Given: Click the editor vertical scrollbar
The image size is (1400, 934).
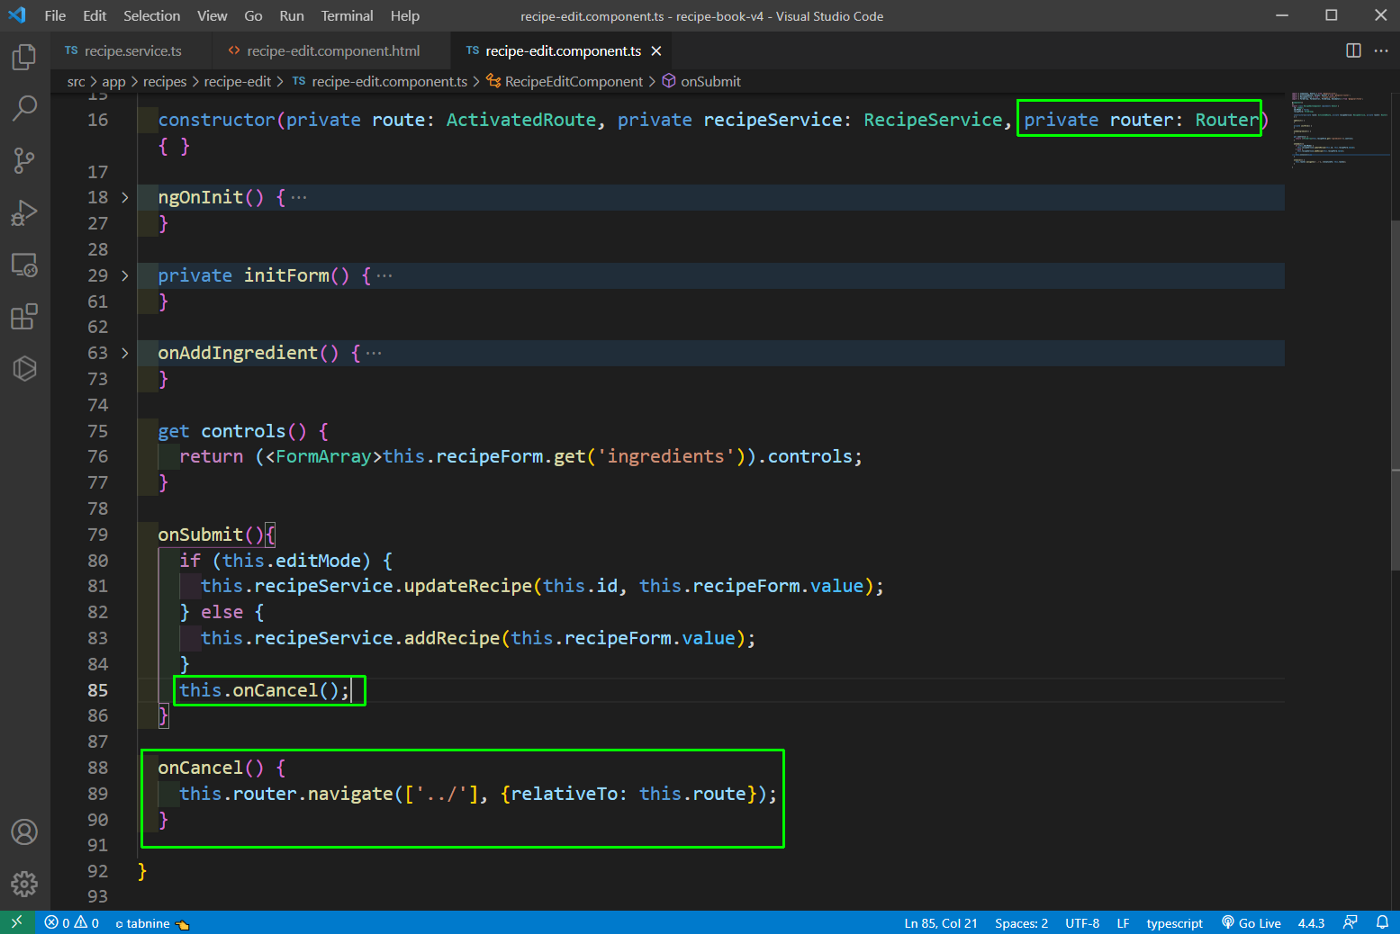Looking at the screenshot, I should pyautogui.click(x=1395, y=395).
